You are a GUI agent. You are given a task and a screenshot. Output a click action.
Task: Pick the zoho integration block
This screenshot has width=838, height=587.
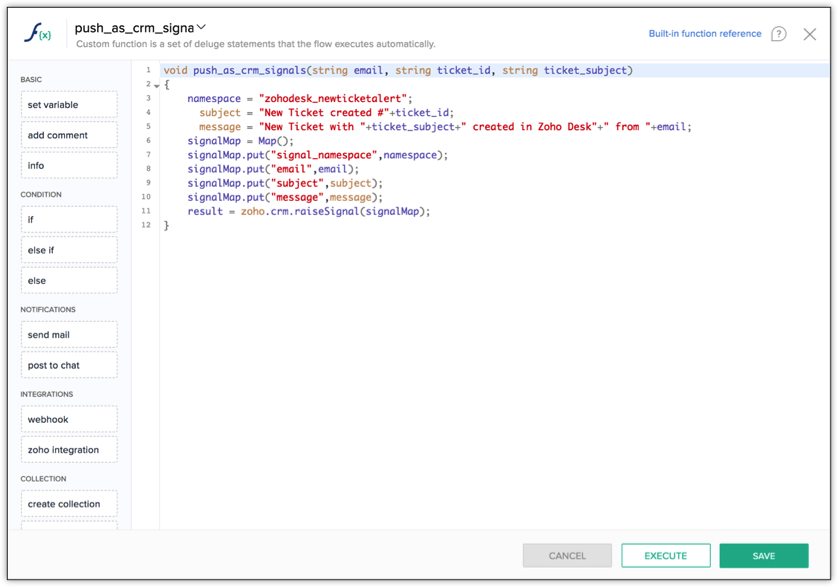69,450
